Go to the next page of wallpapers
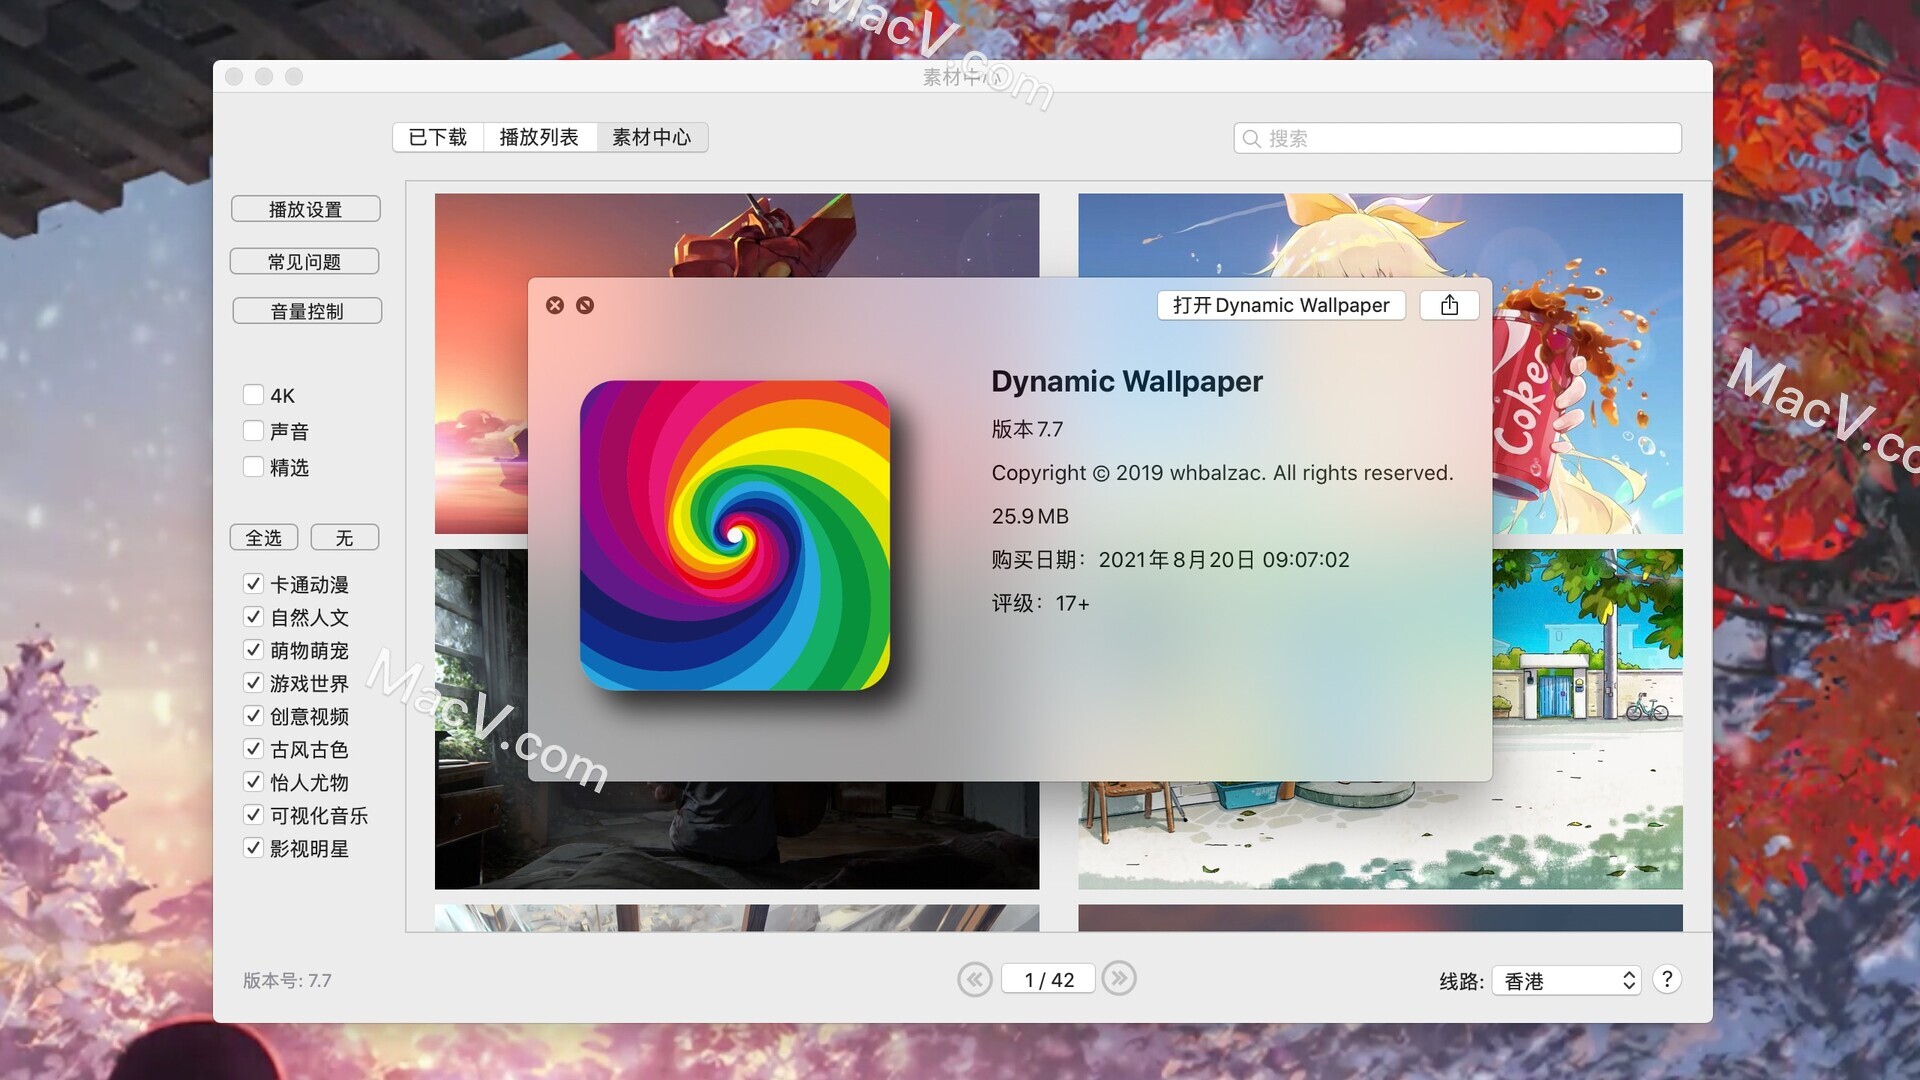The image size is (1920, 1080). pos(1119,978)
